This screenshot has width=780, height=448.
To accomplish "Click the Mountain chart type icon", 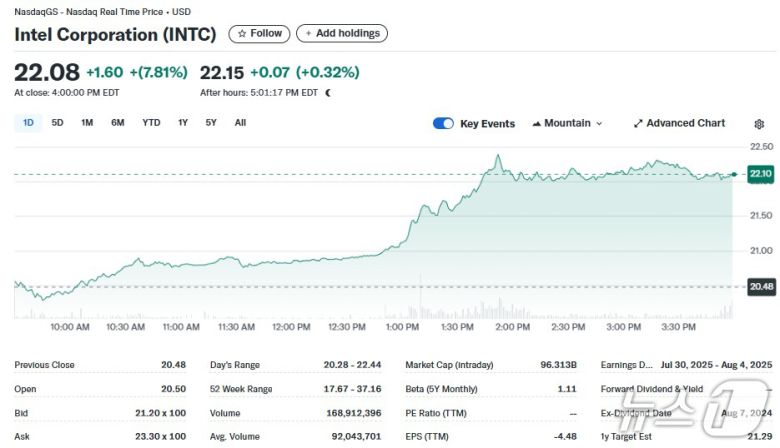I will pos(536,124).
